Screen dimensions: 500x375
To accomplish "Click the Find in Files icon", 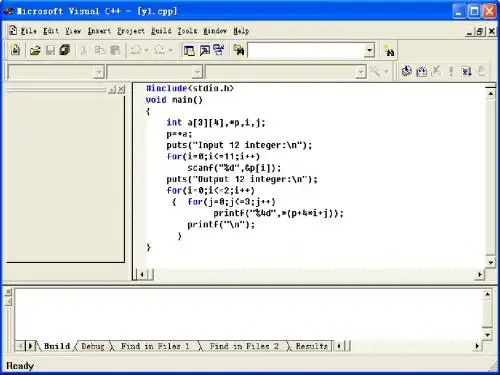I will click(239, 51).
